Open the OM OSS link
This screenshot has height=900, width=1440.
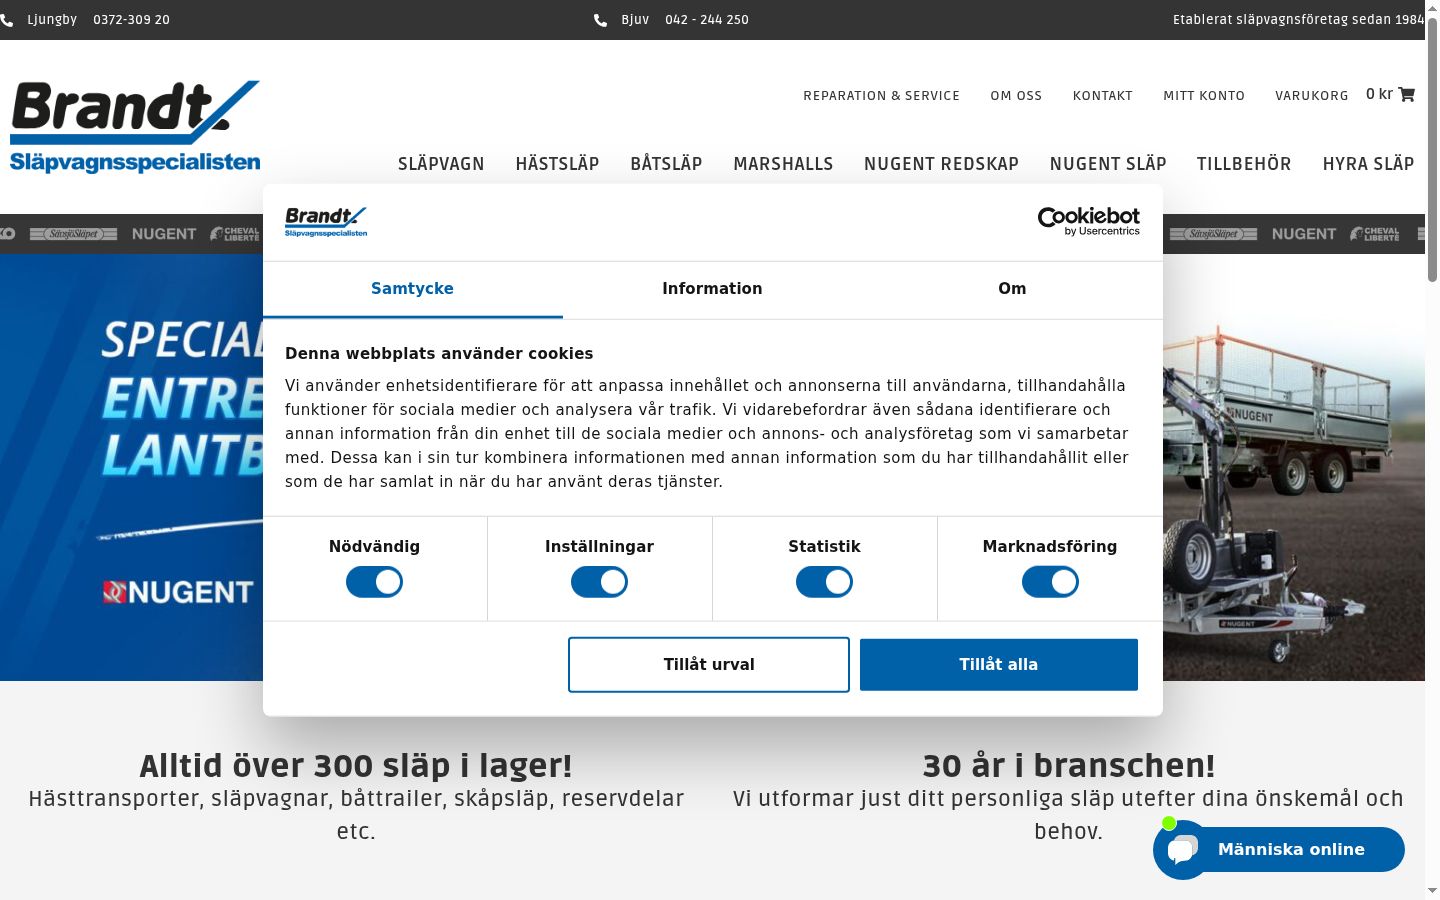tap(1016, 96)
